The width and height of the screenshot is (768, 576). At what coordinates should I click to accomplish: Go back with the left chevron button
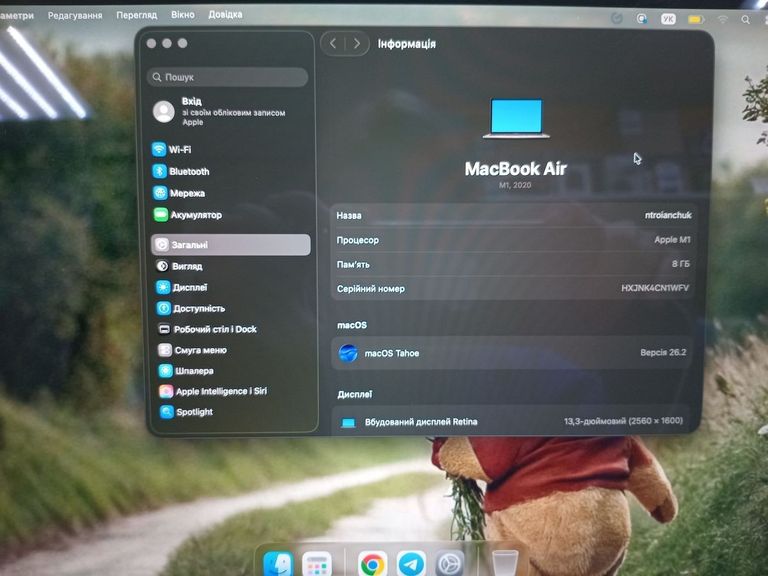click(333, 44)
